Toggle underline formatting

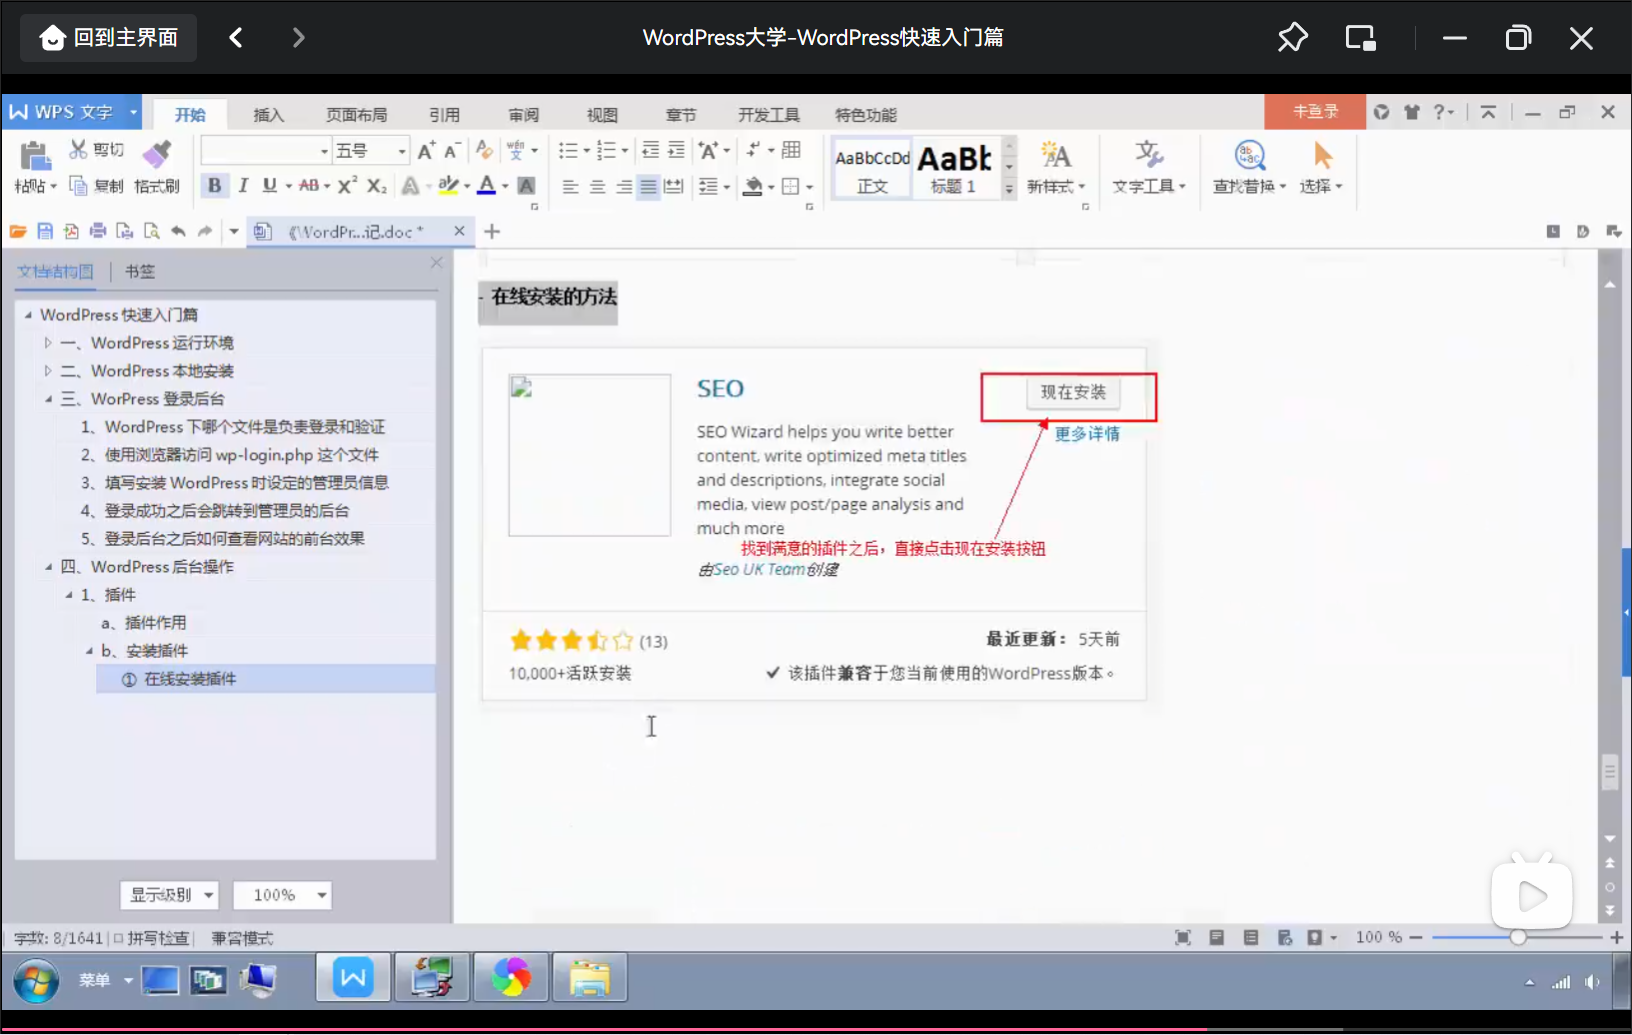(269, 186)
